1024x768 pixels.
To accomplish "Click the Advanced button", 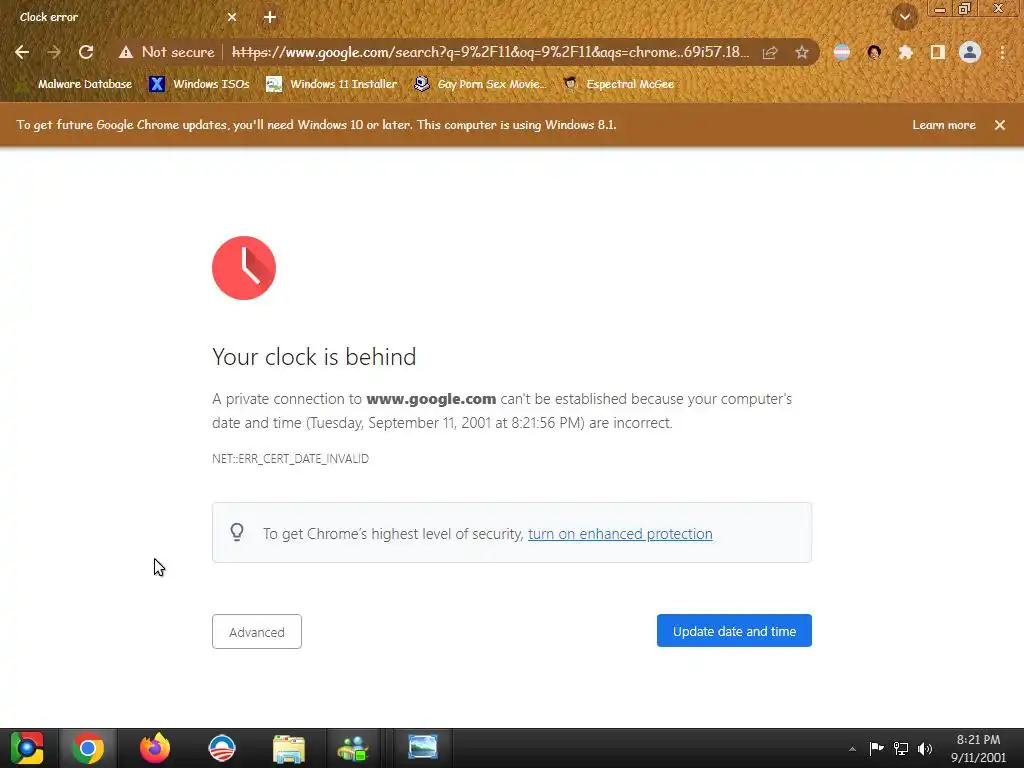I will 257,632.
